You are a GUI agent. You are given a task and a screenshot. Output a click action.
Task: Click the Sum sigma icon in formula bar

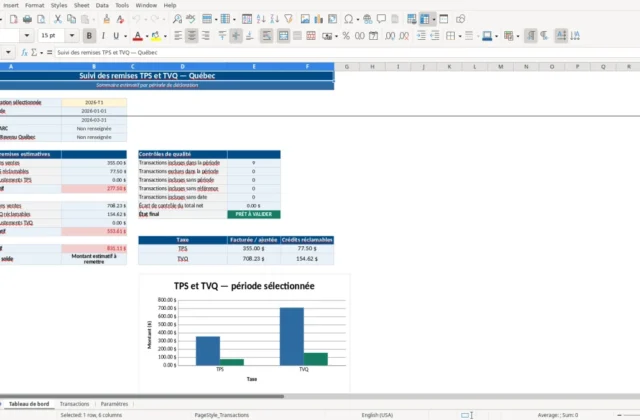tap(34, 52)
